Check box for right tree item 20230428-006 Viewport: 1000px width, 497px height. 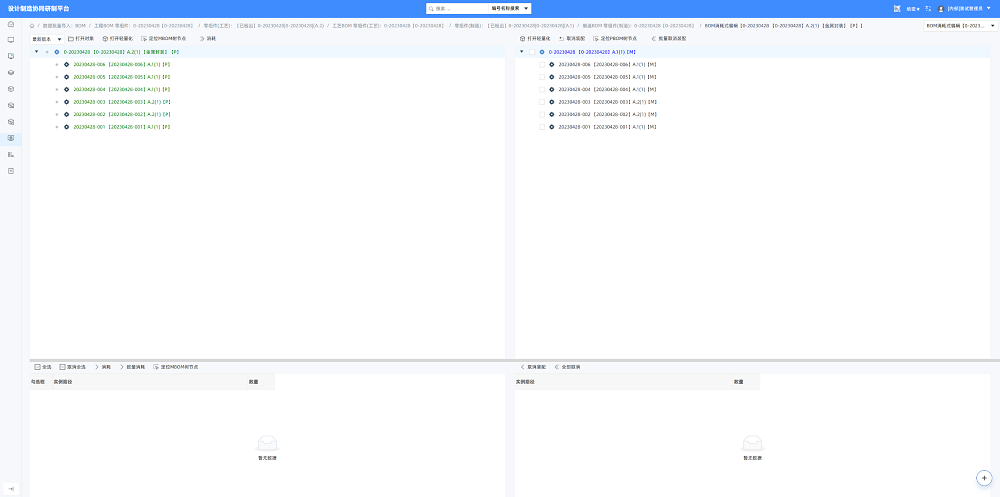(x=542, y=64)
